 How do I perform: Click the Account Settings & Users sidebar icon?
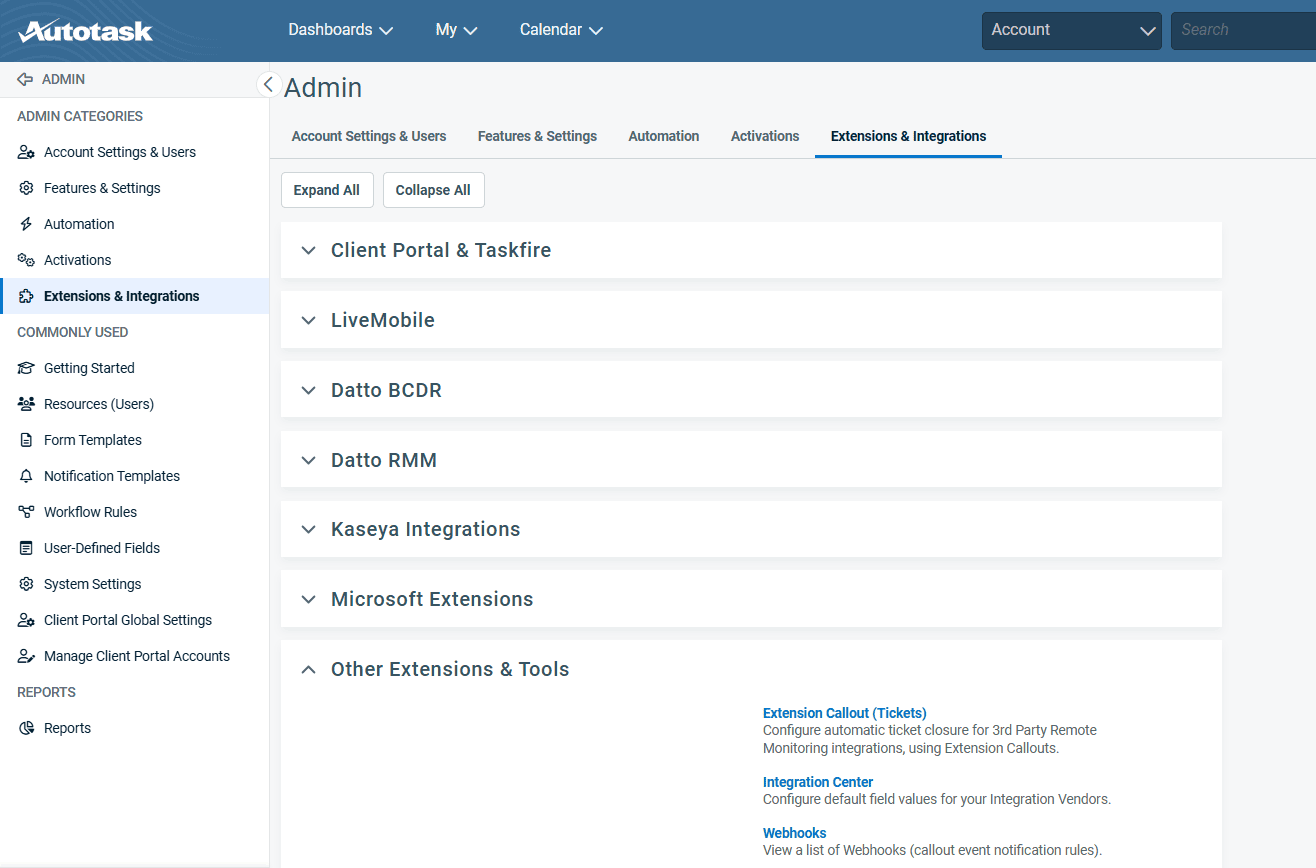click(26, 152)
